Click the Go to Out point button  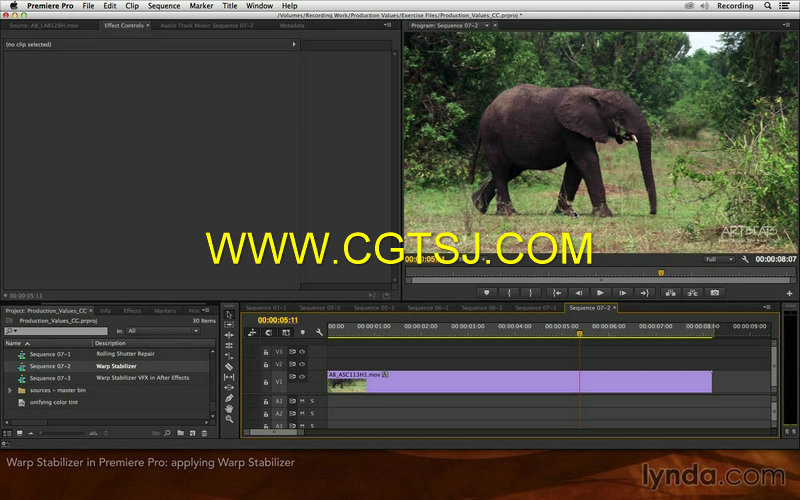644,293
